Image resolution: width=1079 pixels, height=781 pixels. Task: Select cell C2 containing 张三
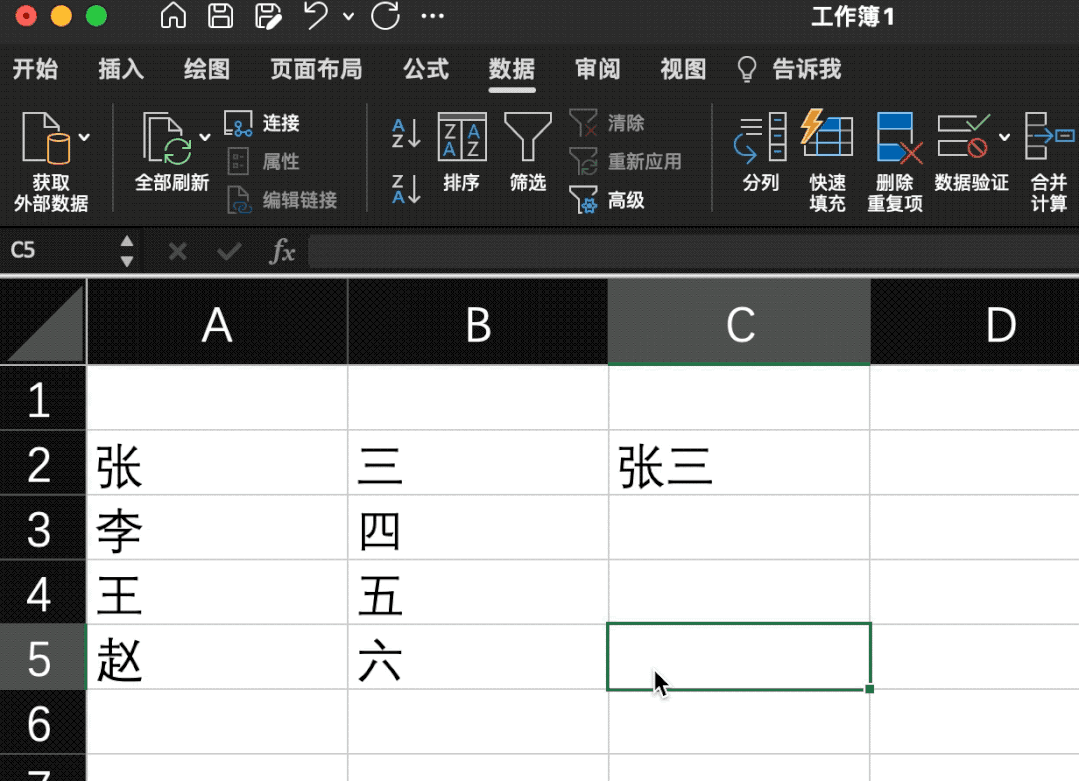coord(738,465)
